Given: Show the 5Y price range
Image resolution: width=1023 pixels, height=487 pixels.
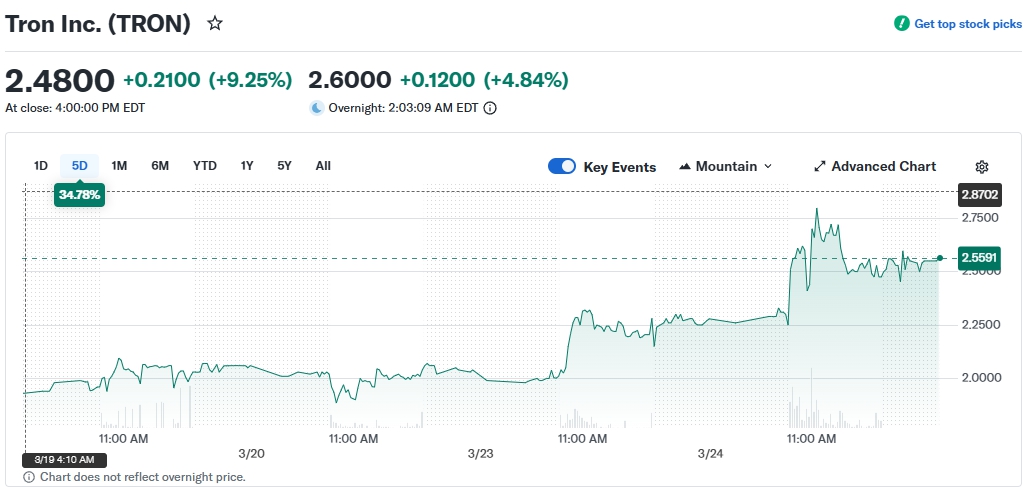Looking at the screenshot, I should (x=284, y=166).
